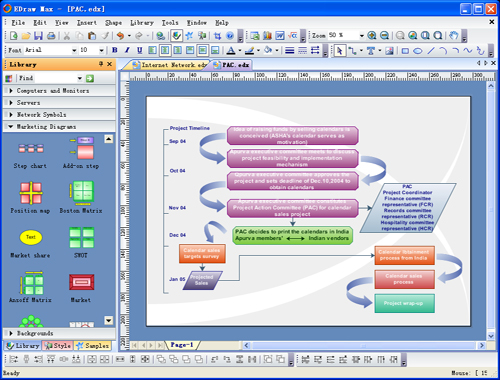Choose the Rectangle drawing tool
Image resolution: width=500 pixels, height=380 pixels.
tap(405, 51)
